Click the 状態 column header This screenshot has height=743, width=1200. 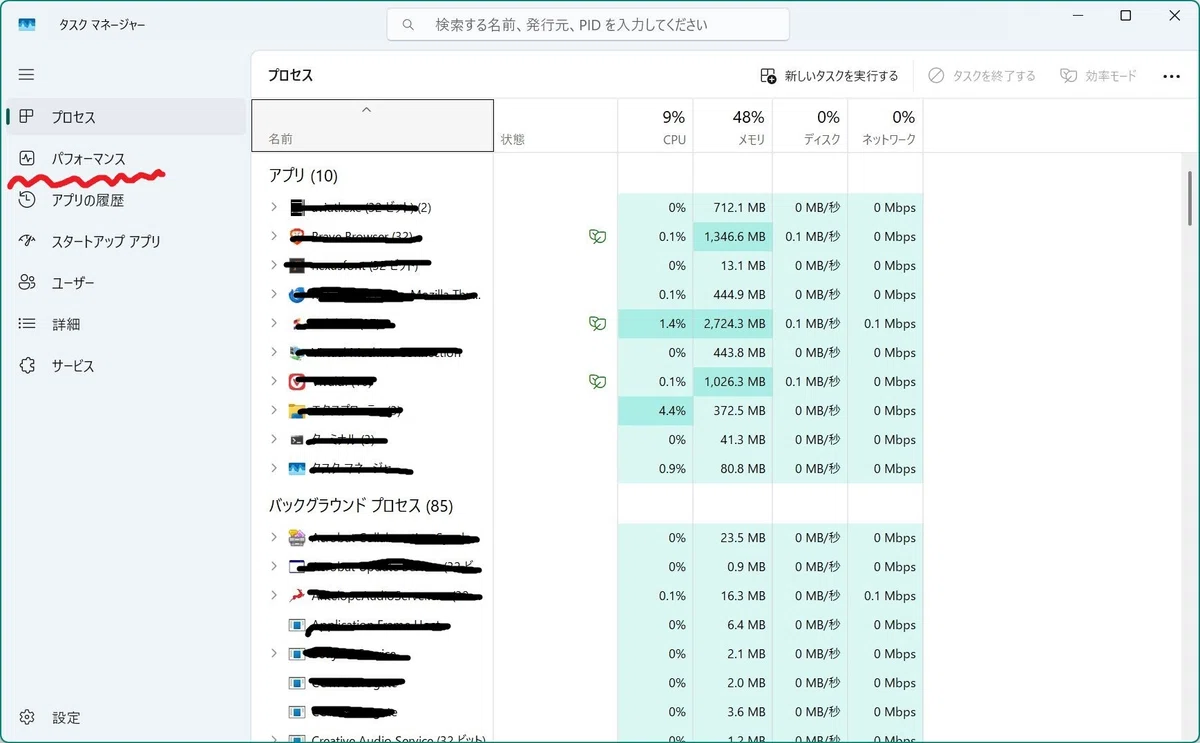[555, 126]
